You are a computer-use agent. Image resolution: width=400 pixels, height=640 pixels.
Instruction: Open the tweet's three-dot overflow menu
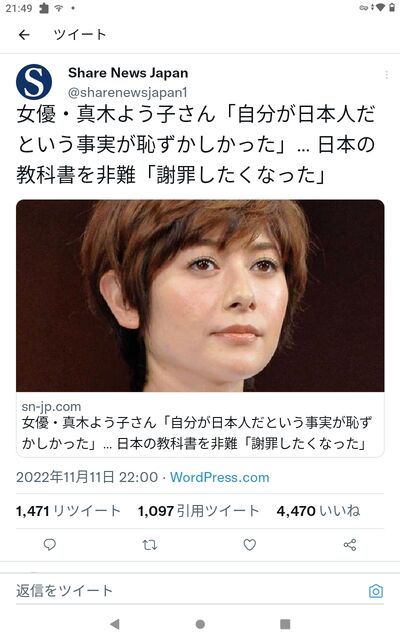coord(386,75)
